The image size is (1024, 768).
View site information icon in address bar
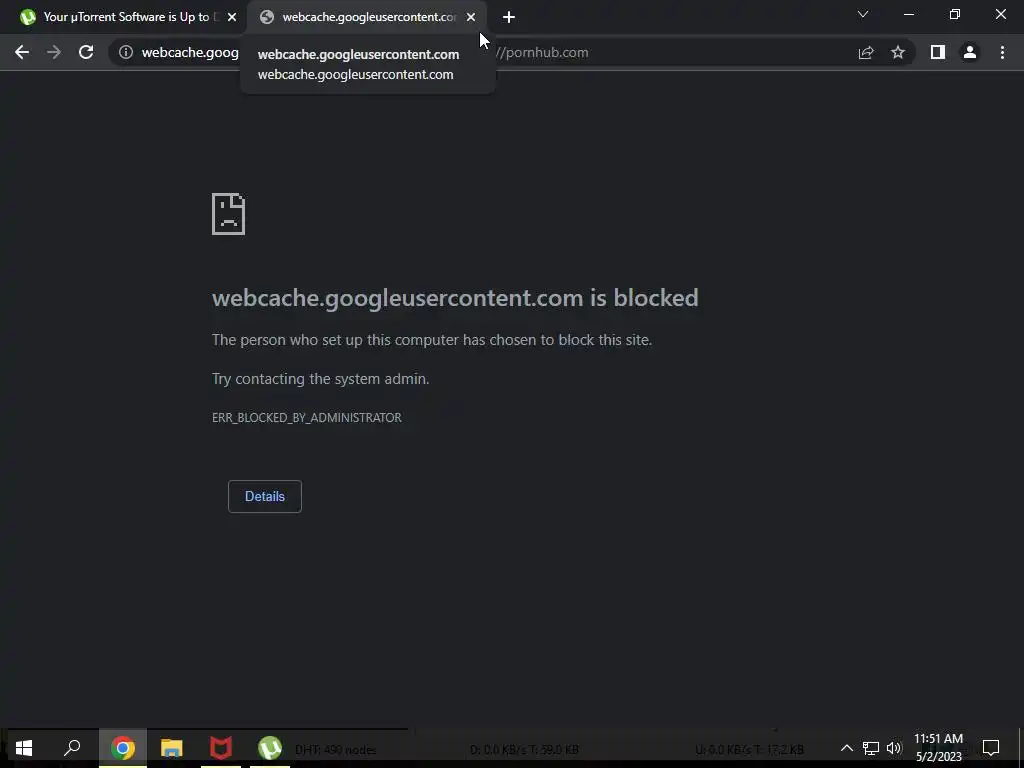click(126, 52)
